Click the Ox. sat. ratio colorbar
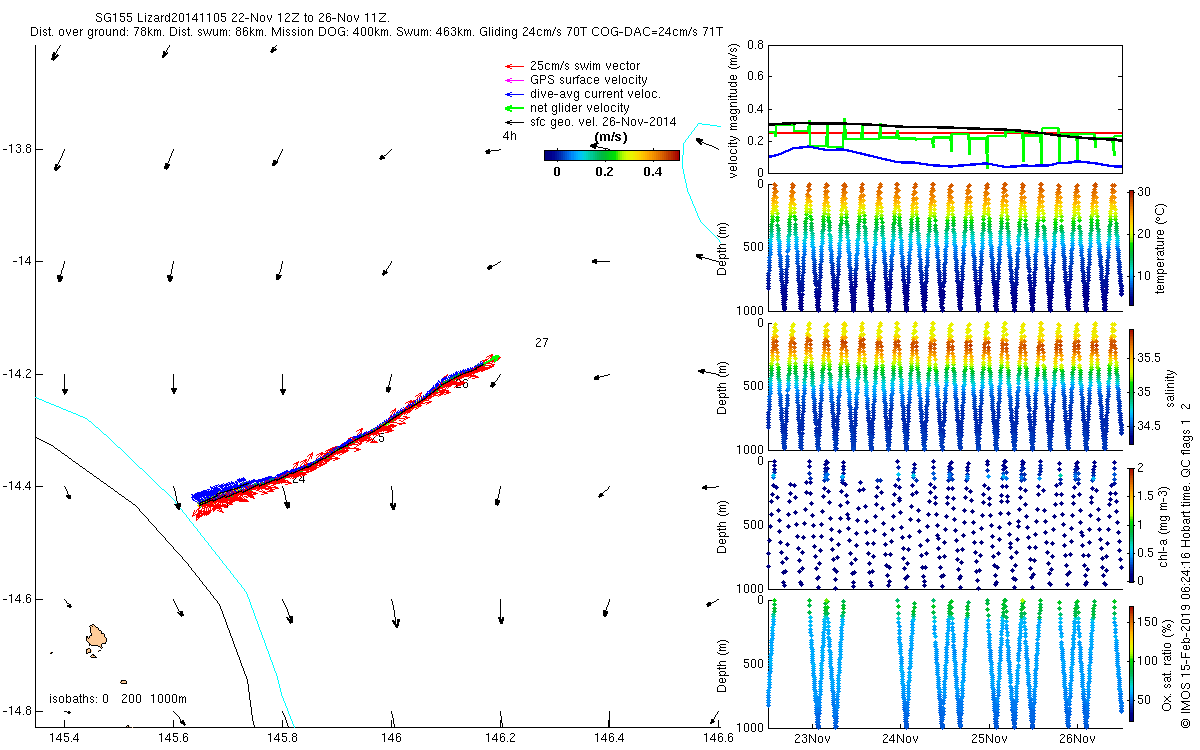This screenshot has width=1200, height=750. (x=1131, y=662)
